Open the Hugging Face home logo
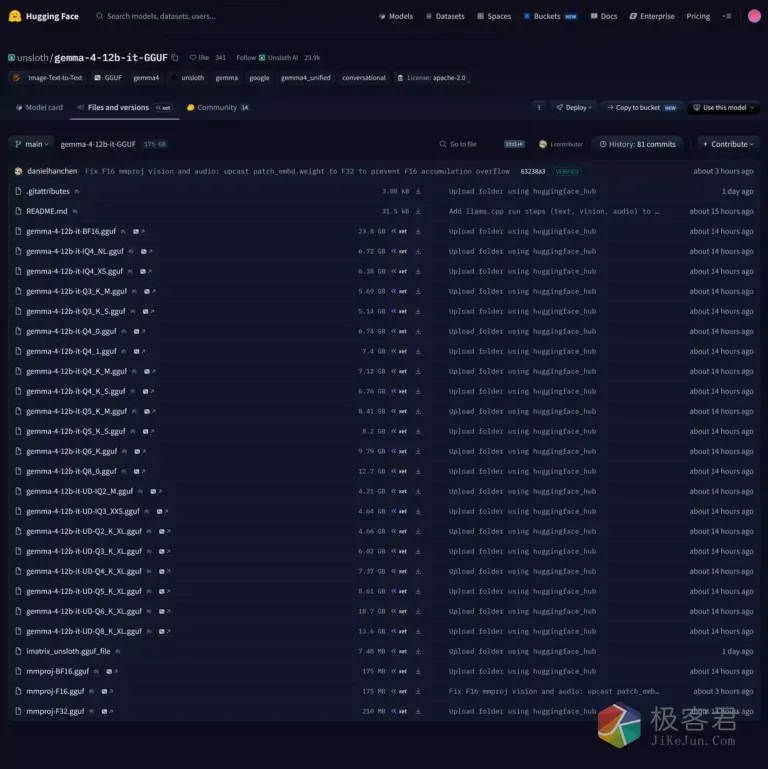 (x=44, y=16)
